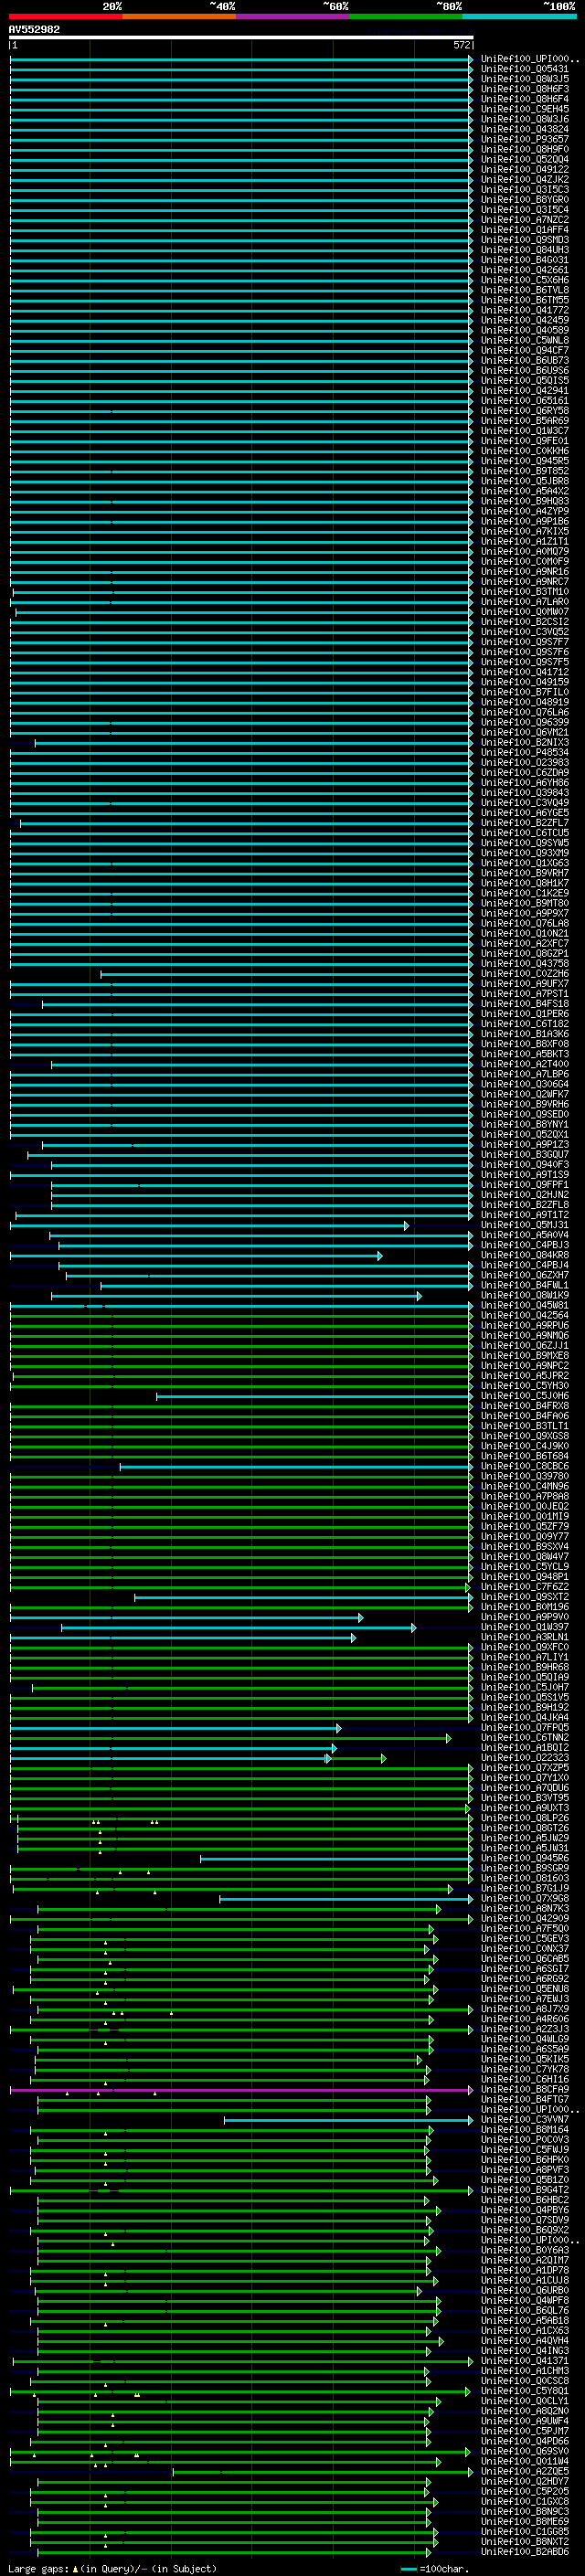Image resolution: width=585 pixels, height=2576 pixels.
Task: Click the green segment of identity color scale
Action: (407, 16)
